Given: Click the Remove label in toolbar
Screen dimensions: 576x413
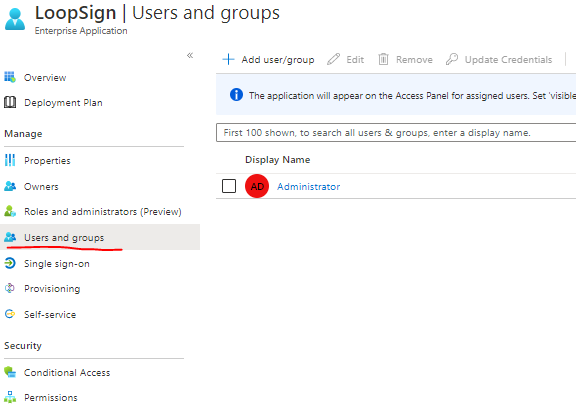Looking at the screenshot, I should click(414, 60).
